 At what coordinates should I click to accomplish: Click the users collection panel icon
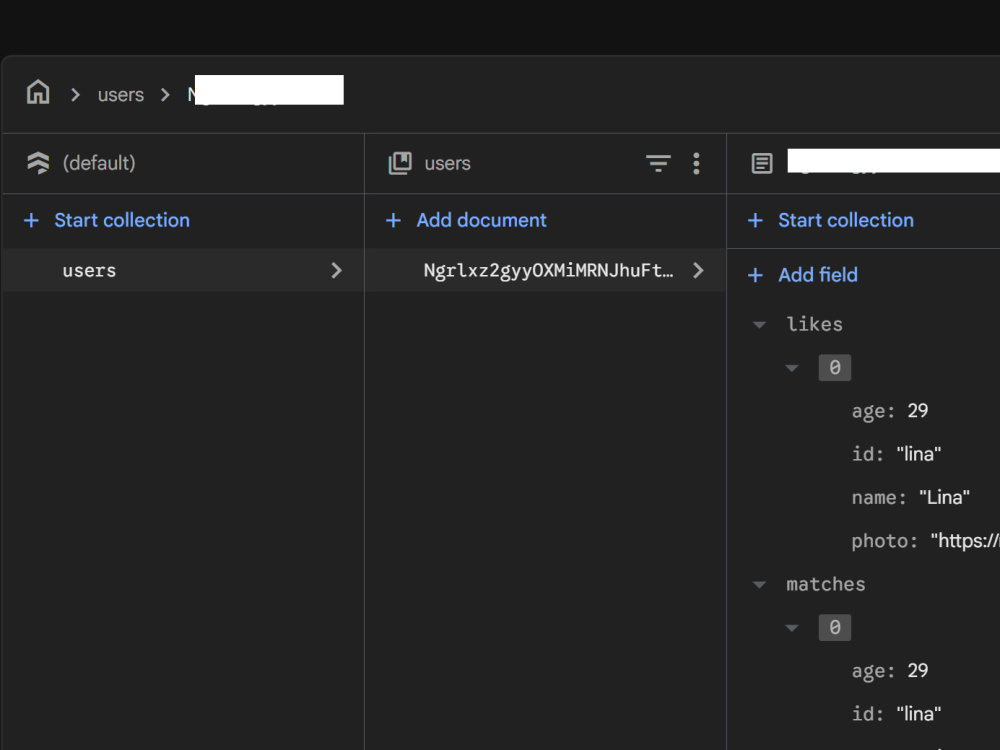tap(400, 163)
